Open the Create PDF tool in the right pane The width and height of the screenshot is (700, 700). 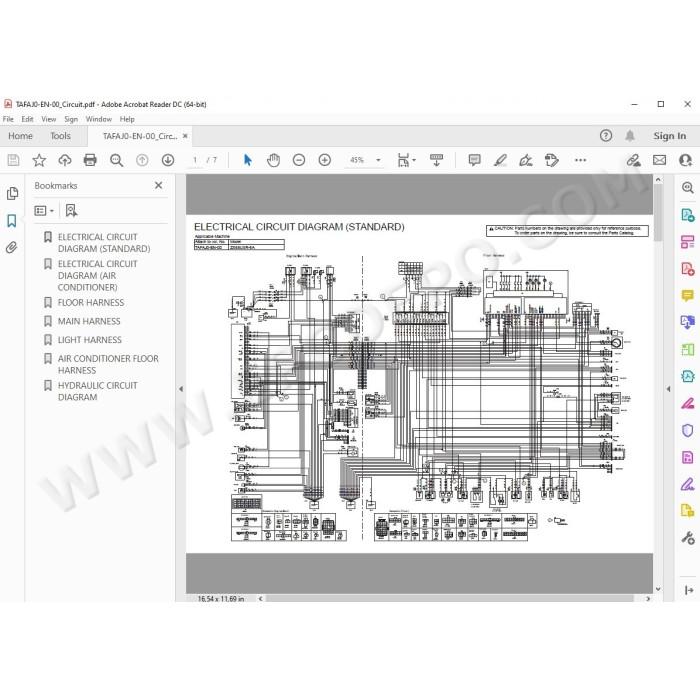pos(688,268)
